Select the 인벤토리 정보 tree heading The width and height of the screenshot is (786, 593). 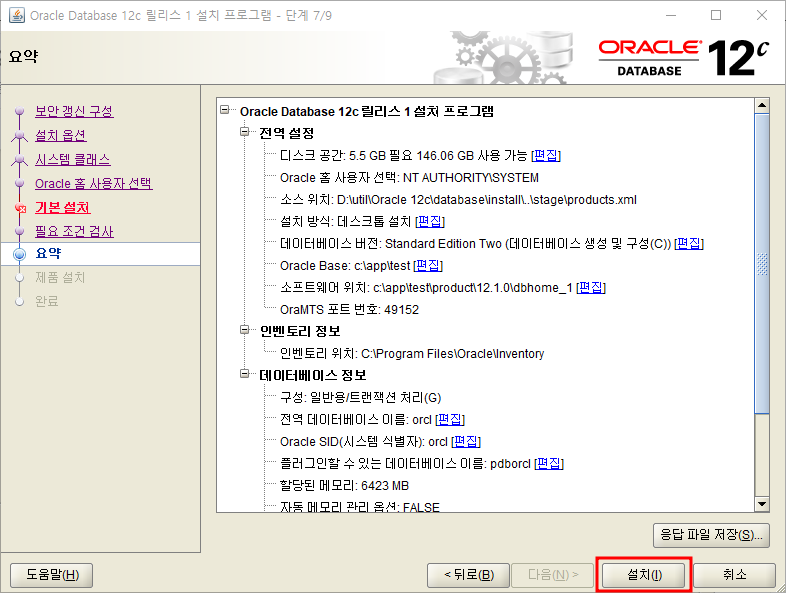300,331
